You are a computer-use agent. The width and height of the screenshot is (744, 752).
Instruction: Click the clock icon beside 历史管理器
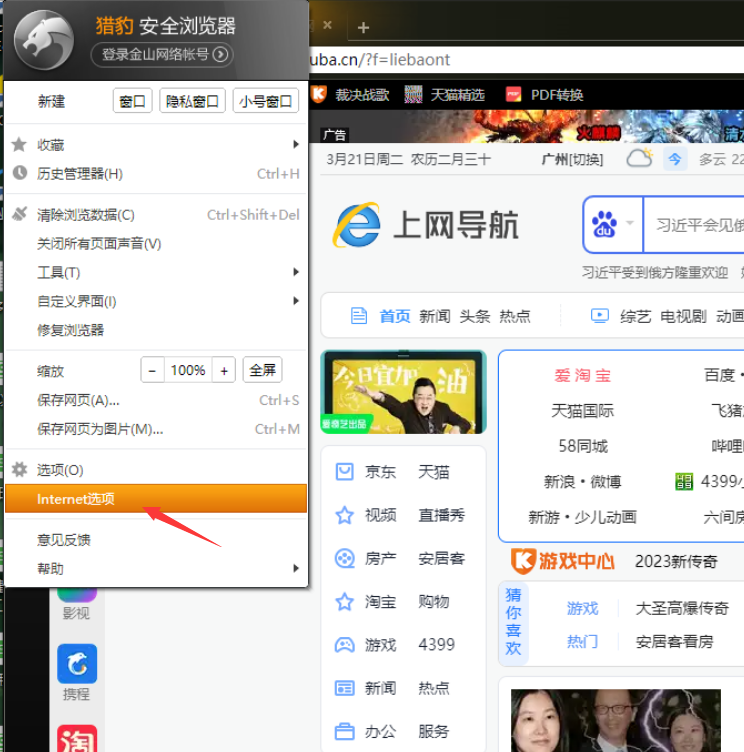coord(20,173)
